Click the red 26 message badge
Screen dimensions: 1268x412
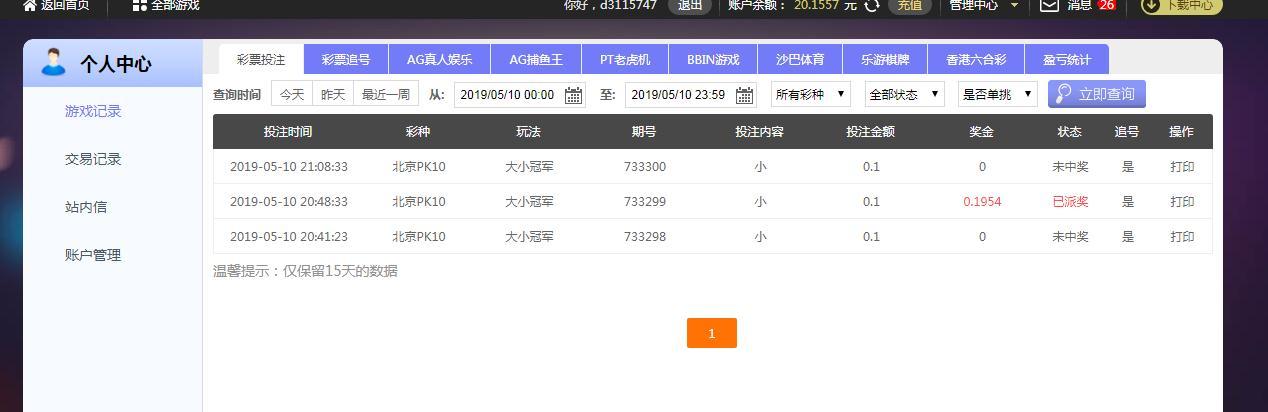[1106, 5]
